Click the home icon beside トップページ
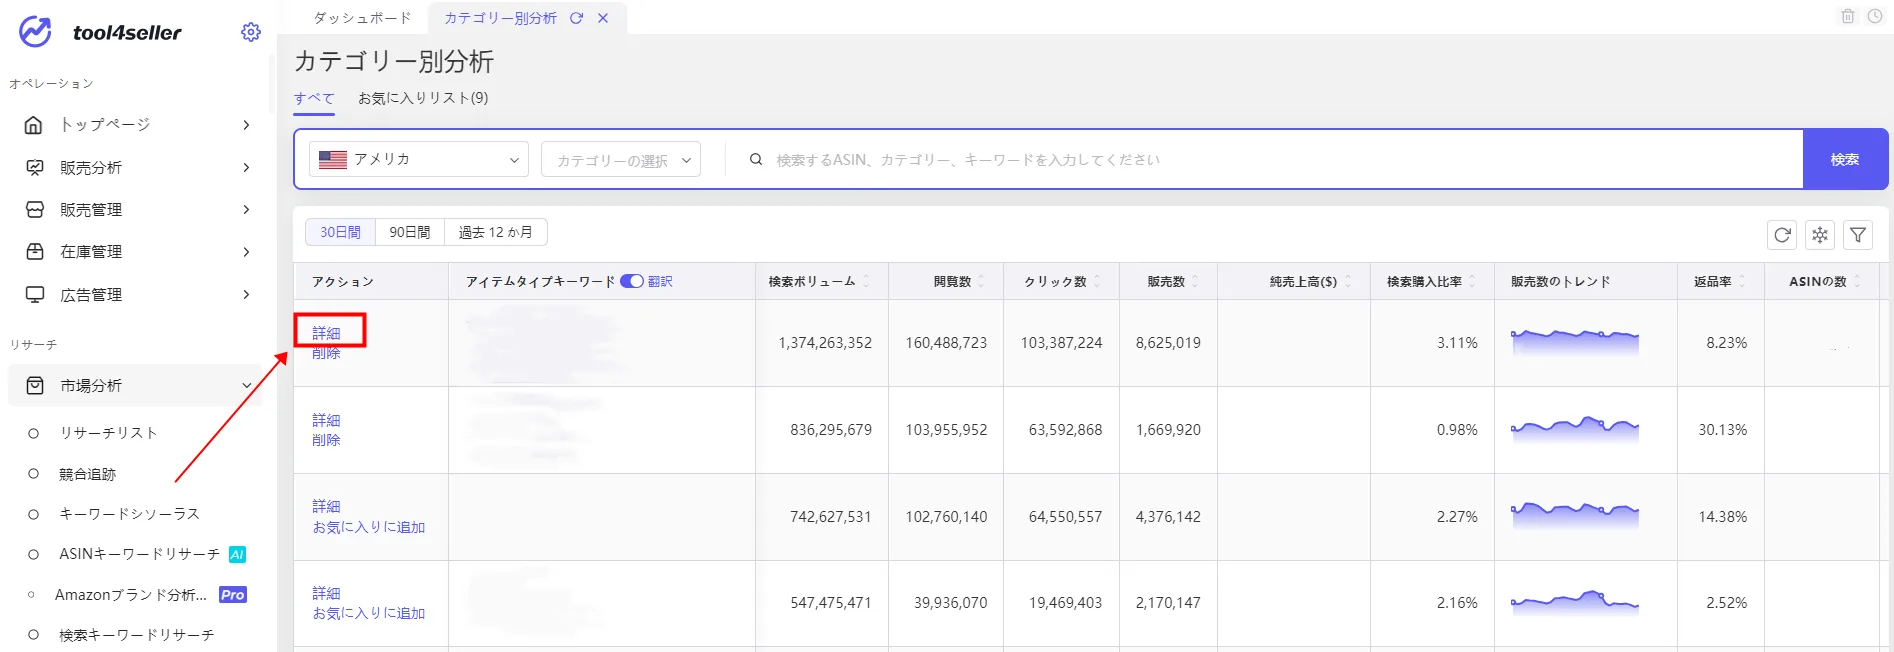 pos(34,125)
